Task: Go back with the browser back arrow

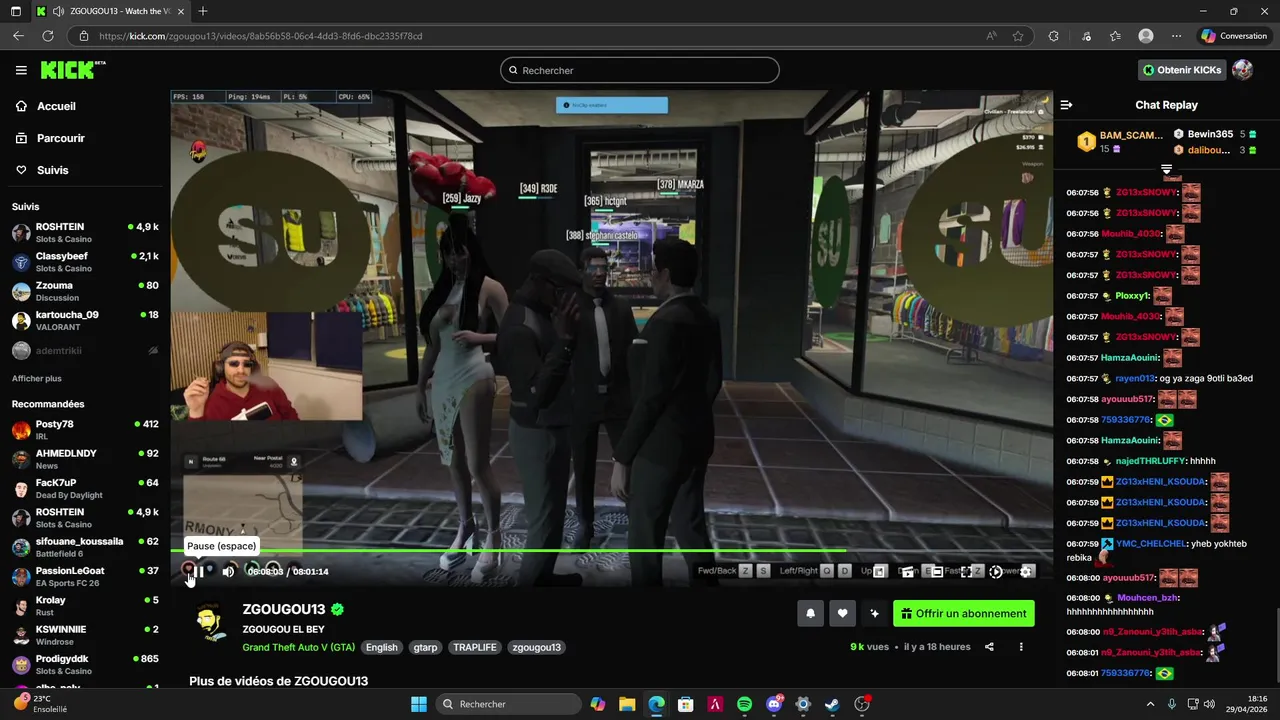Action: pos(18,36)
